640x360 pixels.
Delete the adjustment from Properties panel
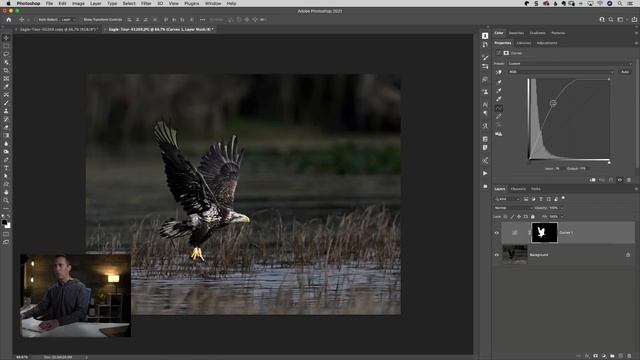[629, 180]
